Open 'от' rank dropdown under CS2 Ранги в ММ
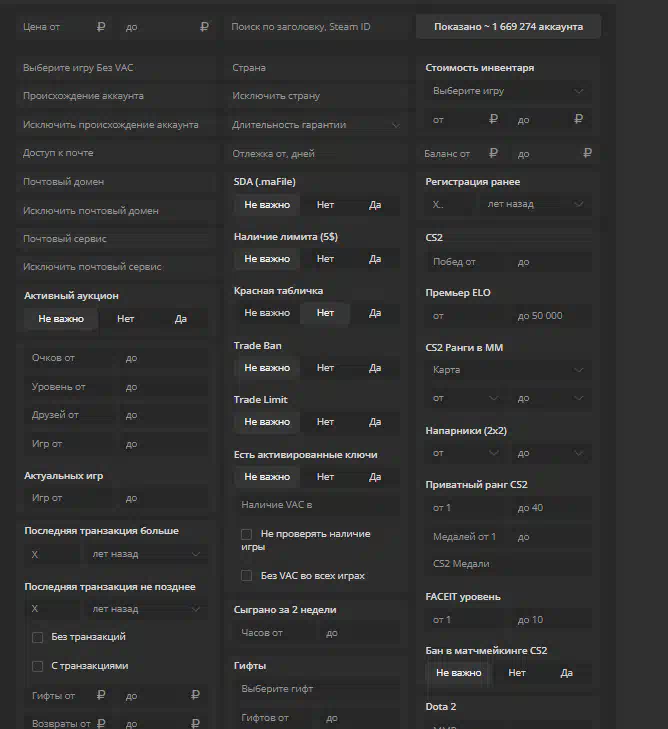Image resolution: width=668 pixels, height=729 pixels. coord(465,398)
